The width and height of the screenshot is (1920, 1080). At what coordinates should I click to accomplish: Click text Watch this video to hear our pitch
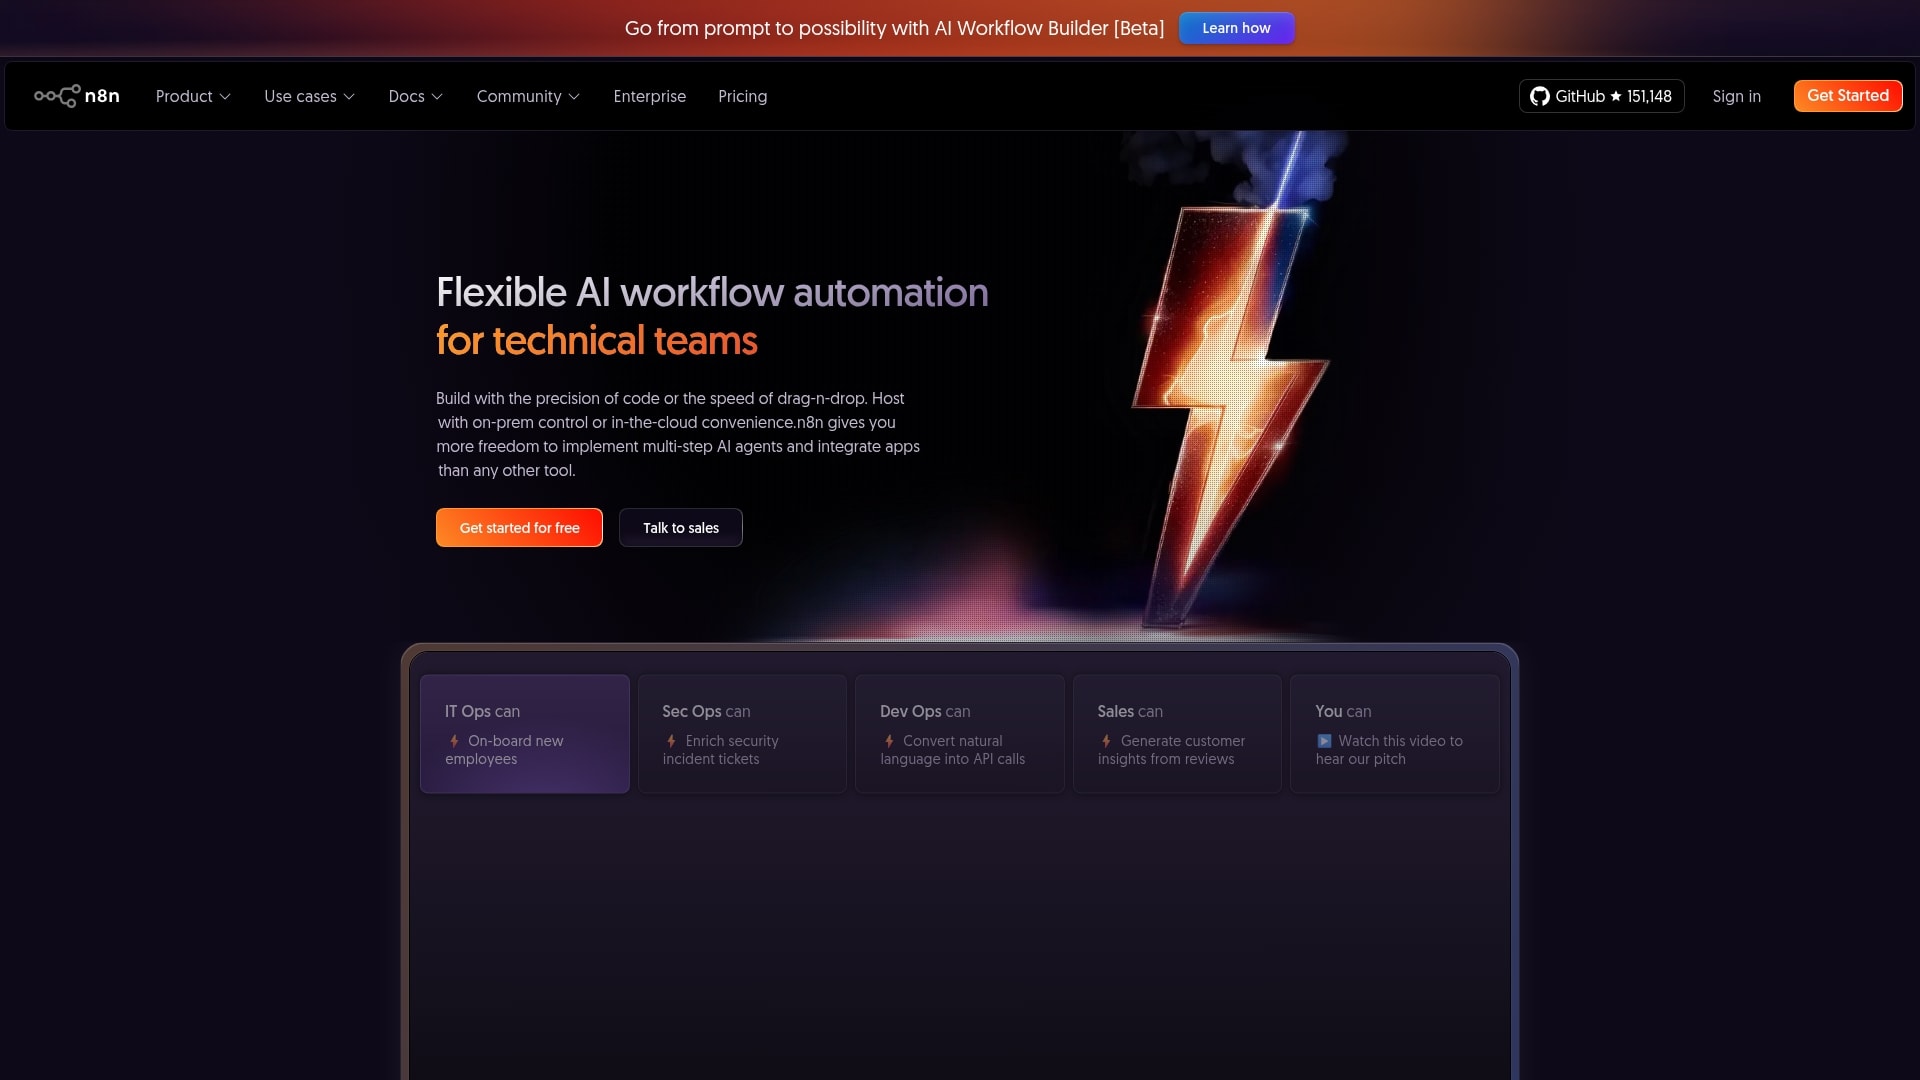(1390, 750)
